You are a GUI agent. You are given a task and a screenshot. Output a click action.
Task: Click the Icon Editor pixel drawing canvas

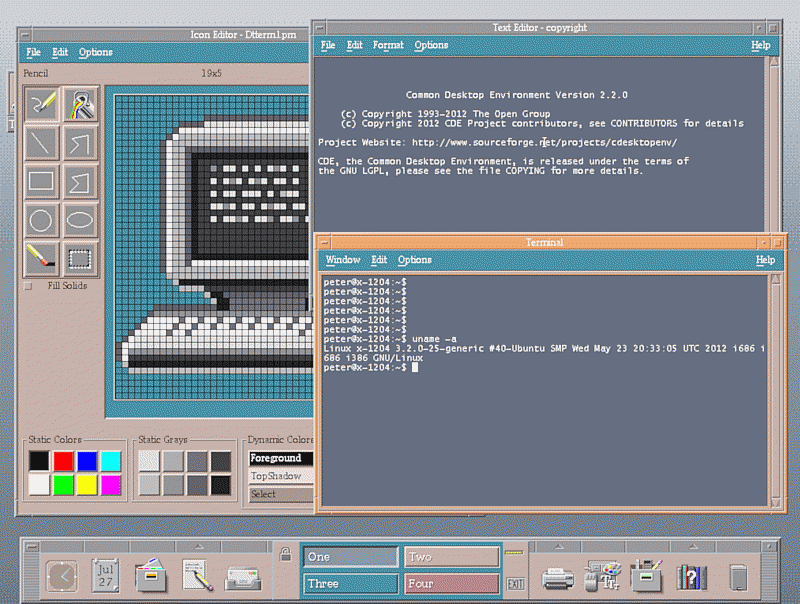click(x=212, y=246)
